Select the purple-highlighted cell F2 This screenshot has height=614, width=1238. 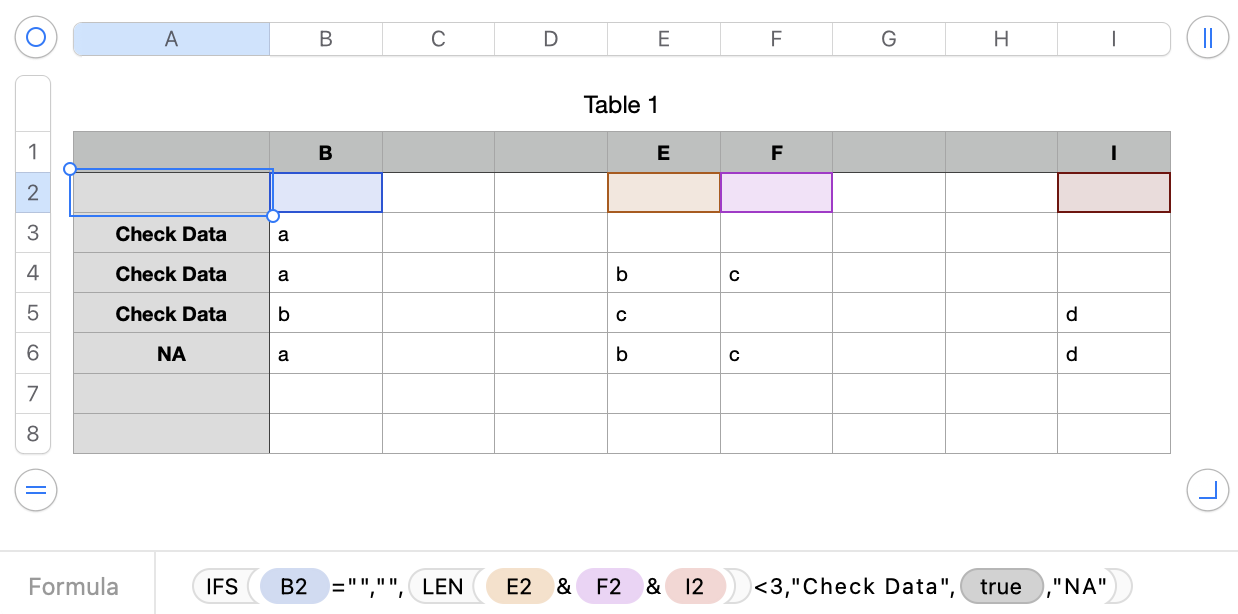coord(776,192)
